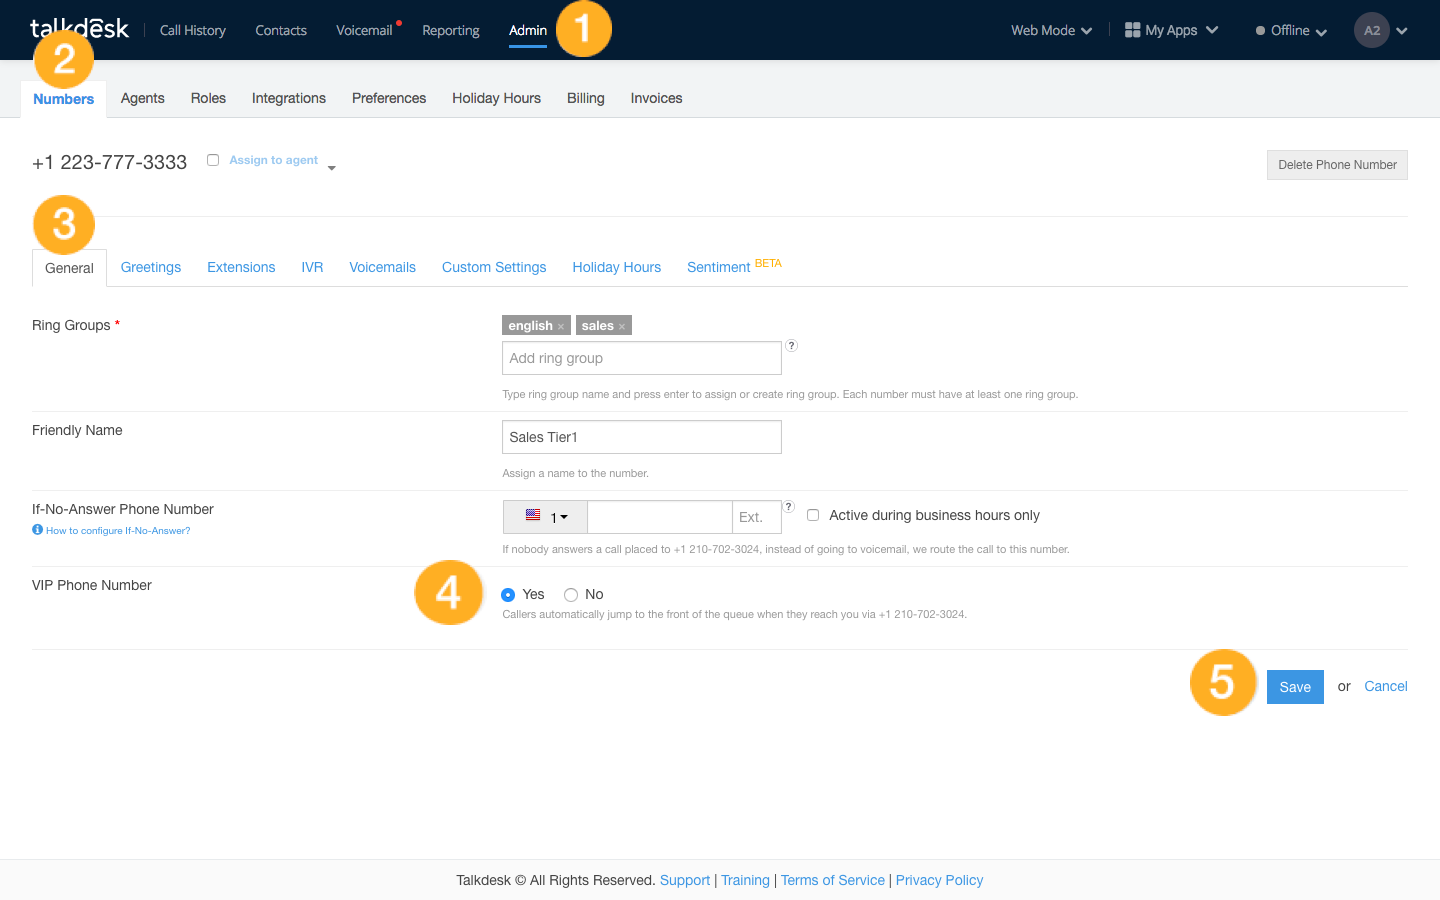Click the A2 user avatar
Image resolution: width=1440 pixels, height=900 pixels.
click(1372, 30)
